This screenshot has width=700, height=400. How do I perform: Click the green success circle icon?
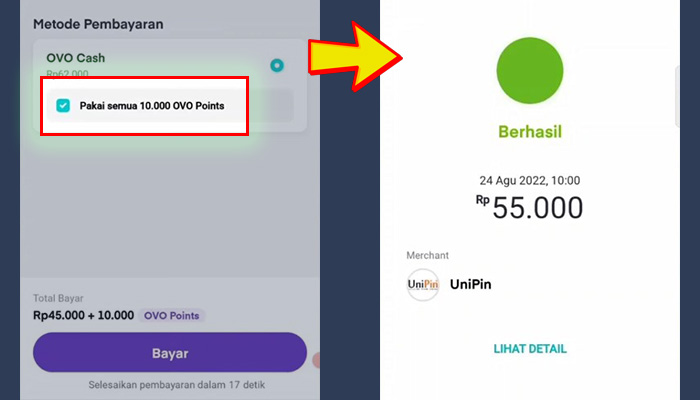530,71
